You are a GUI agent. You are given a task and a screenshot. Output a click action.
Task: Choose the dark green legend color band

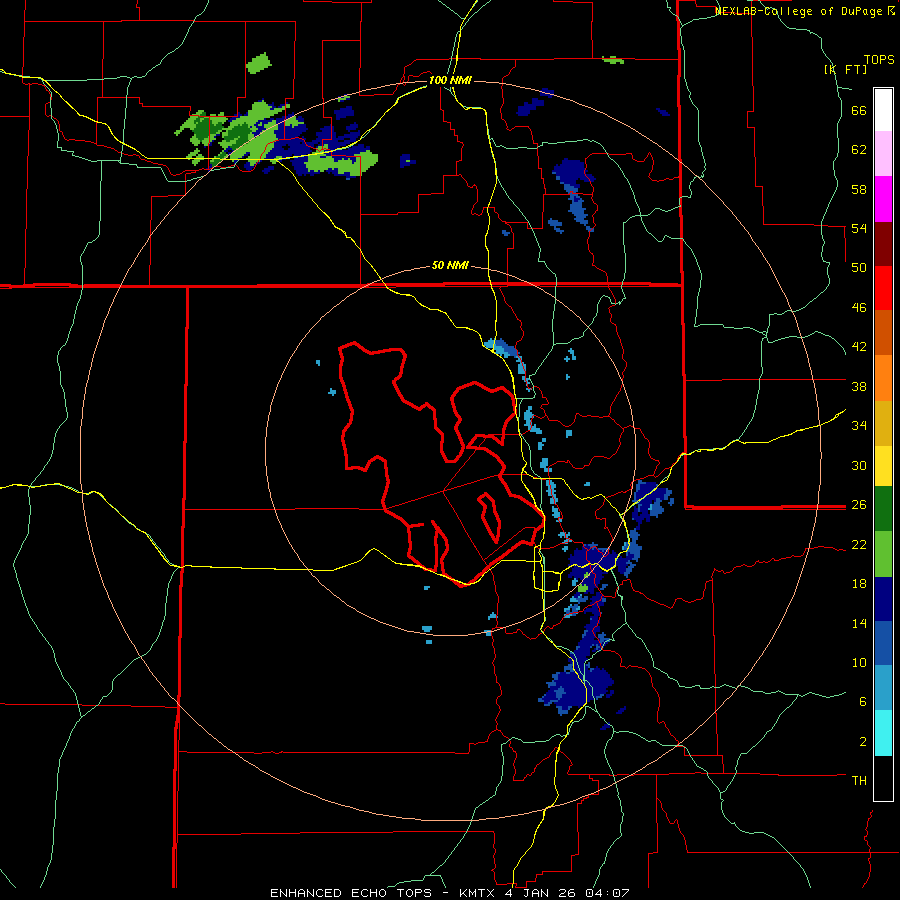883,509
